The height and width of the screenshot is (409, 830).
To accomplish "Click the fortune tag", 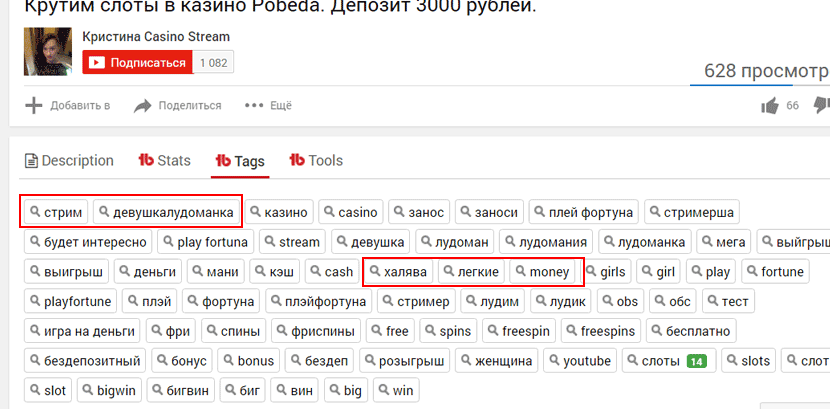I will tap(775, 271).
